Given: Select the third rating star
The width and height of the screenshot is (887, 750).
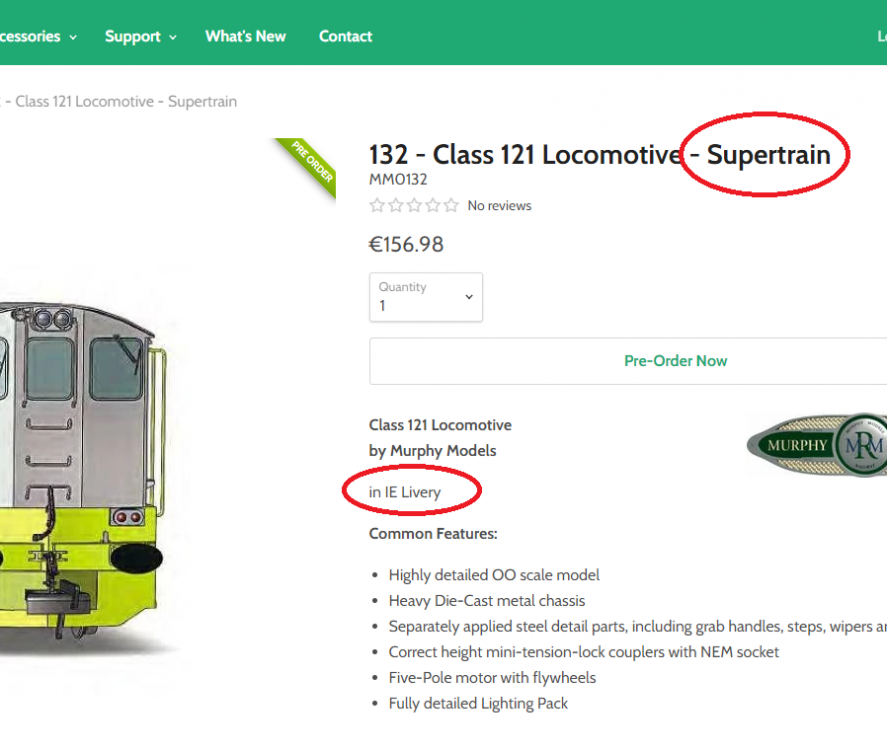Looking at the screenshot, I should [x=414, y=206].
